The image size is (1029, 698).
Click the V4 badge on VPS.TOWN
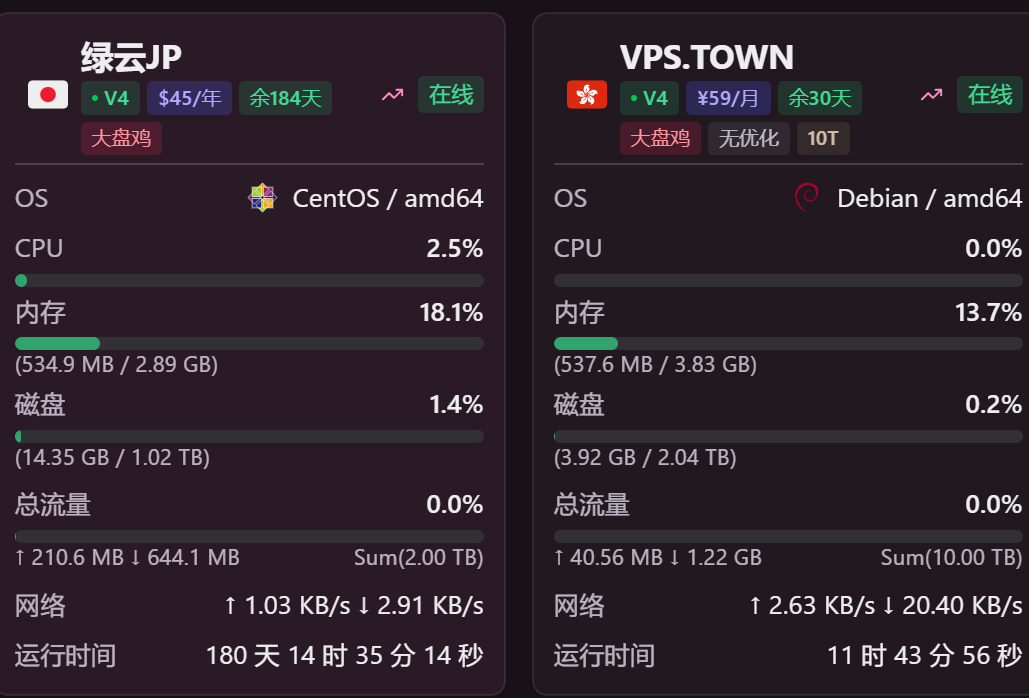tap(649, 98)
